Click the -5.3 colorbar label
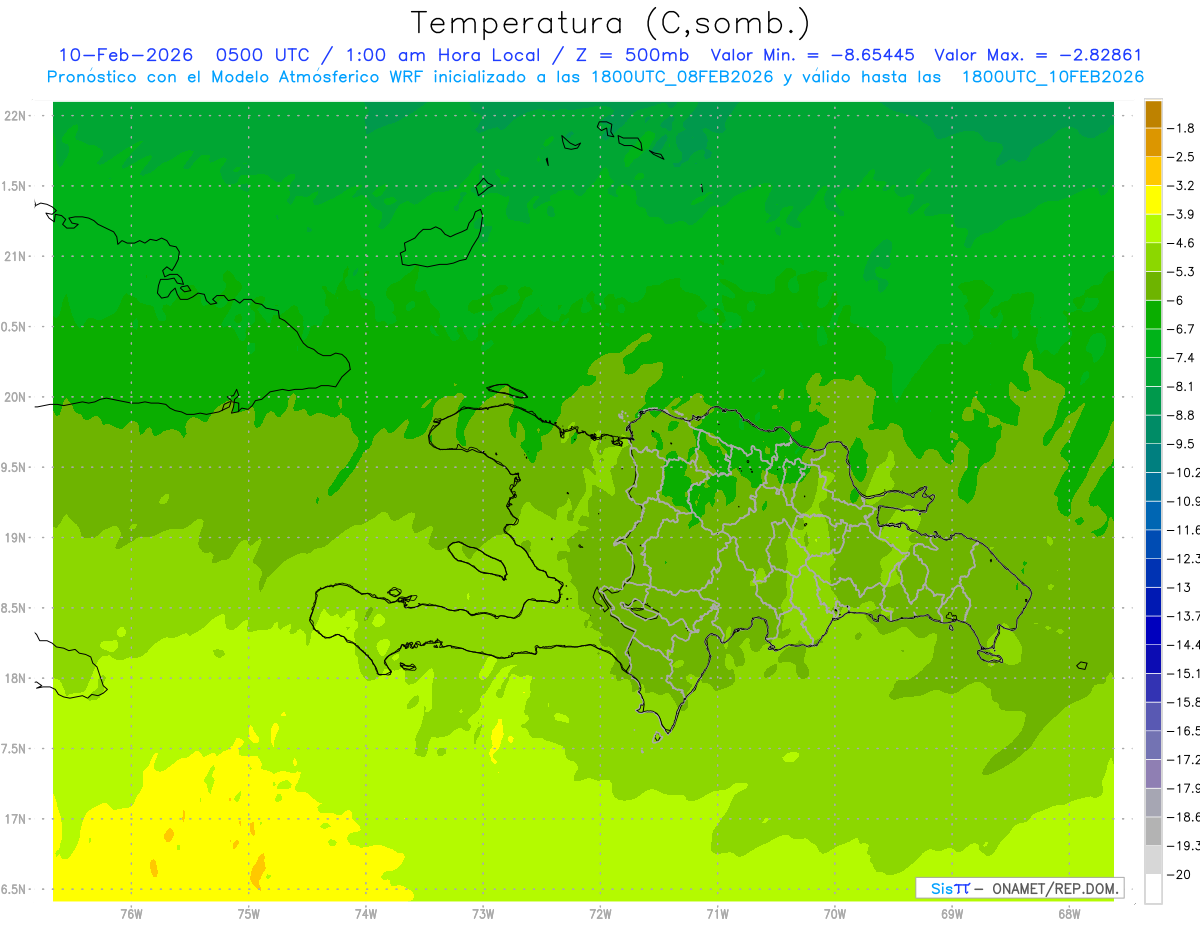Viewport: 1200px width, 927px height. point(1180,271)
